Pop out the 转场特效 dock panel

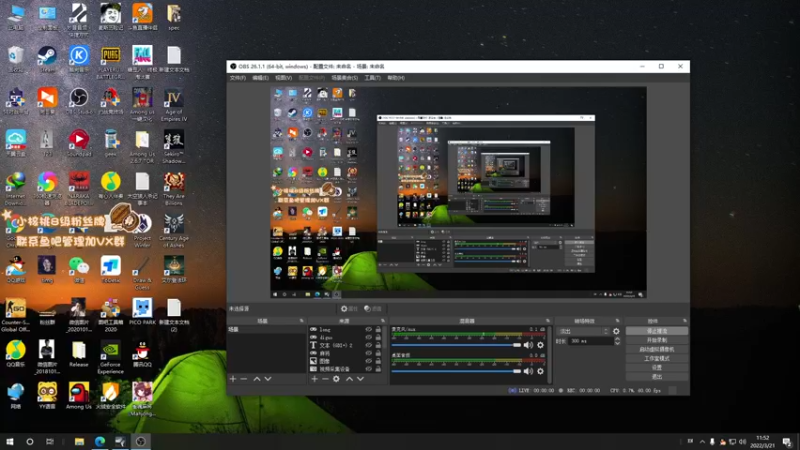click(x=617, y=321)
